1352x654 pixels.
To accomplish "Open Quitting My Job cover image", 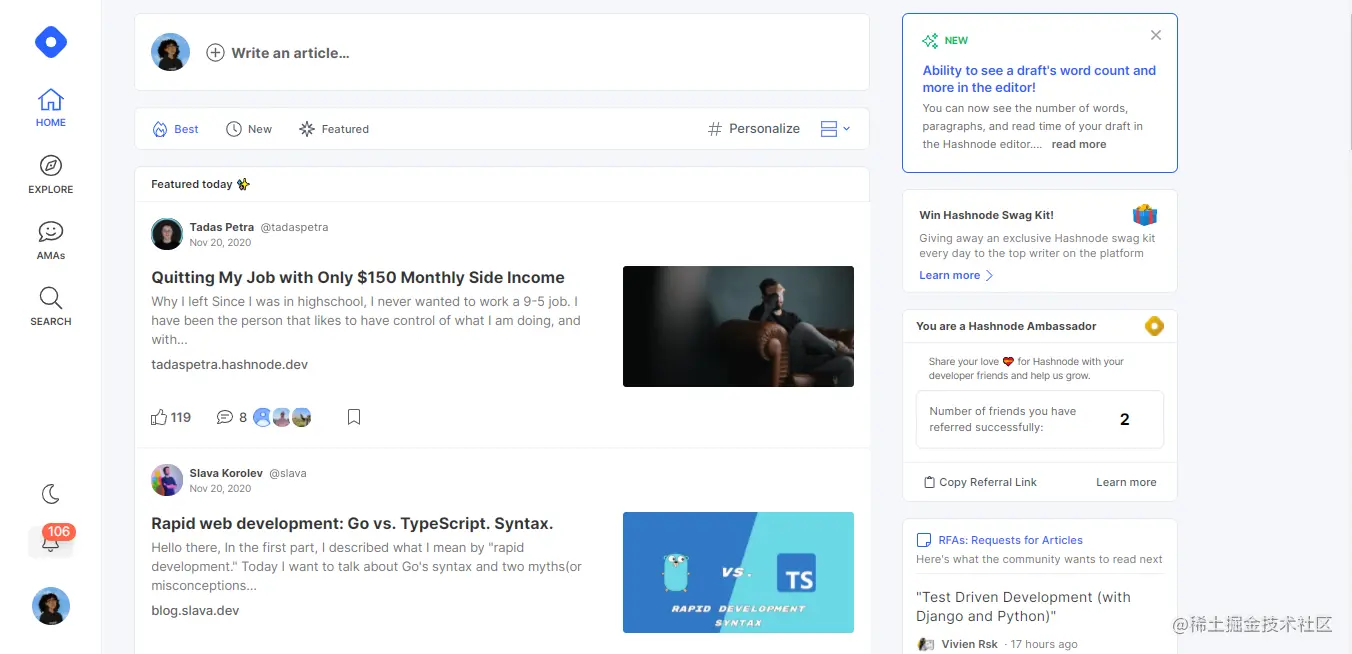I will (738, 326).
